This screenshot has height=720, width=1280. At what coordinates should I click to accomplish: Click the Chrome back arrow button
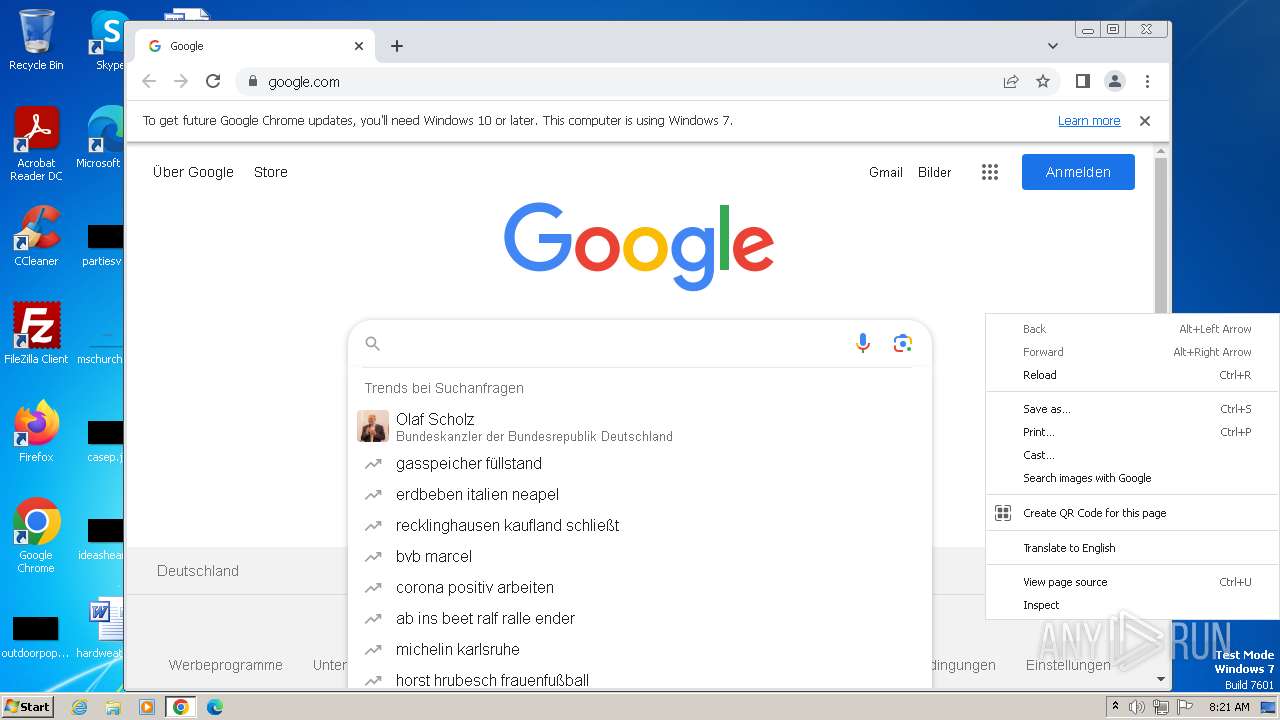pos(149,81)
